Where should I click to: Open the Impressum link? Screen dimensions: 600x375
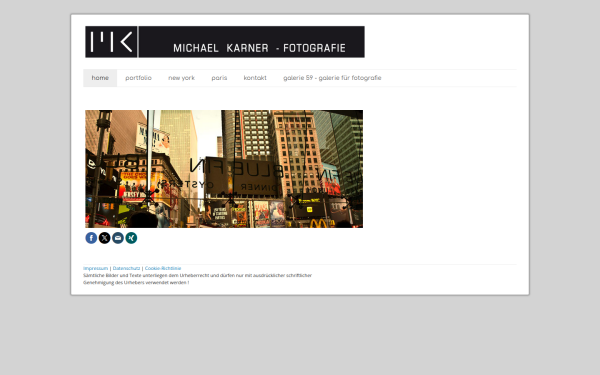click(x=96, y=268)
